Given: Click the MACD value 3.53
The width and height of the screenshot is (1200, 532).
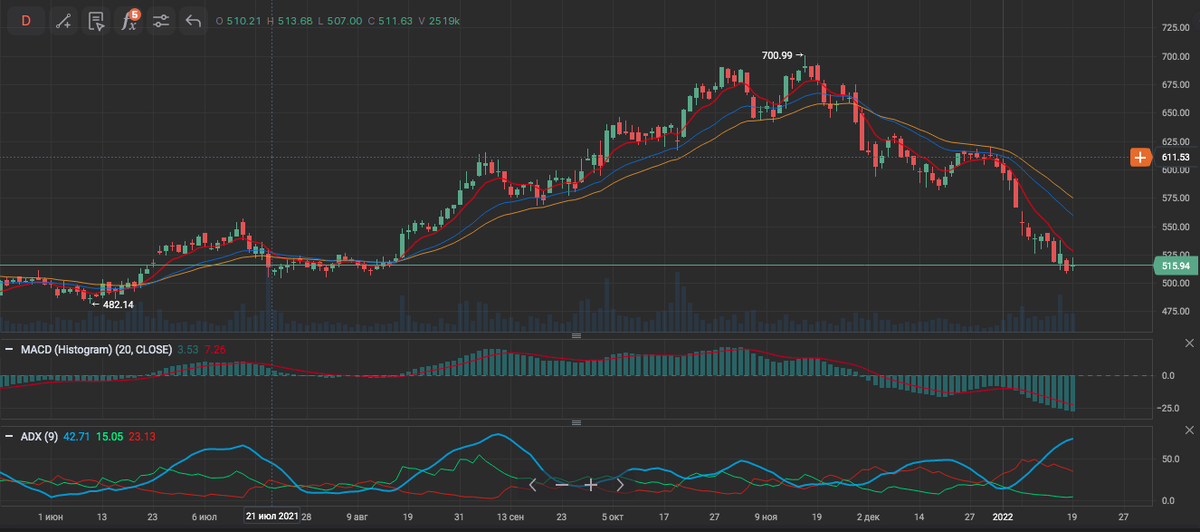Looking at the screenshot, I should [187, 349].
